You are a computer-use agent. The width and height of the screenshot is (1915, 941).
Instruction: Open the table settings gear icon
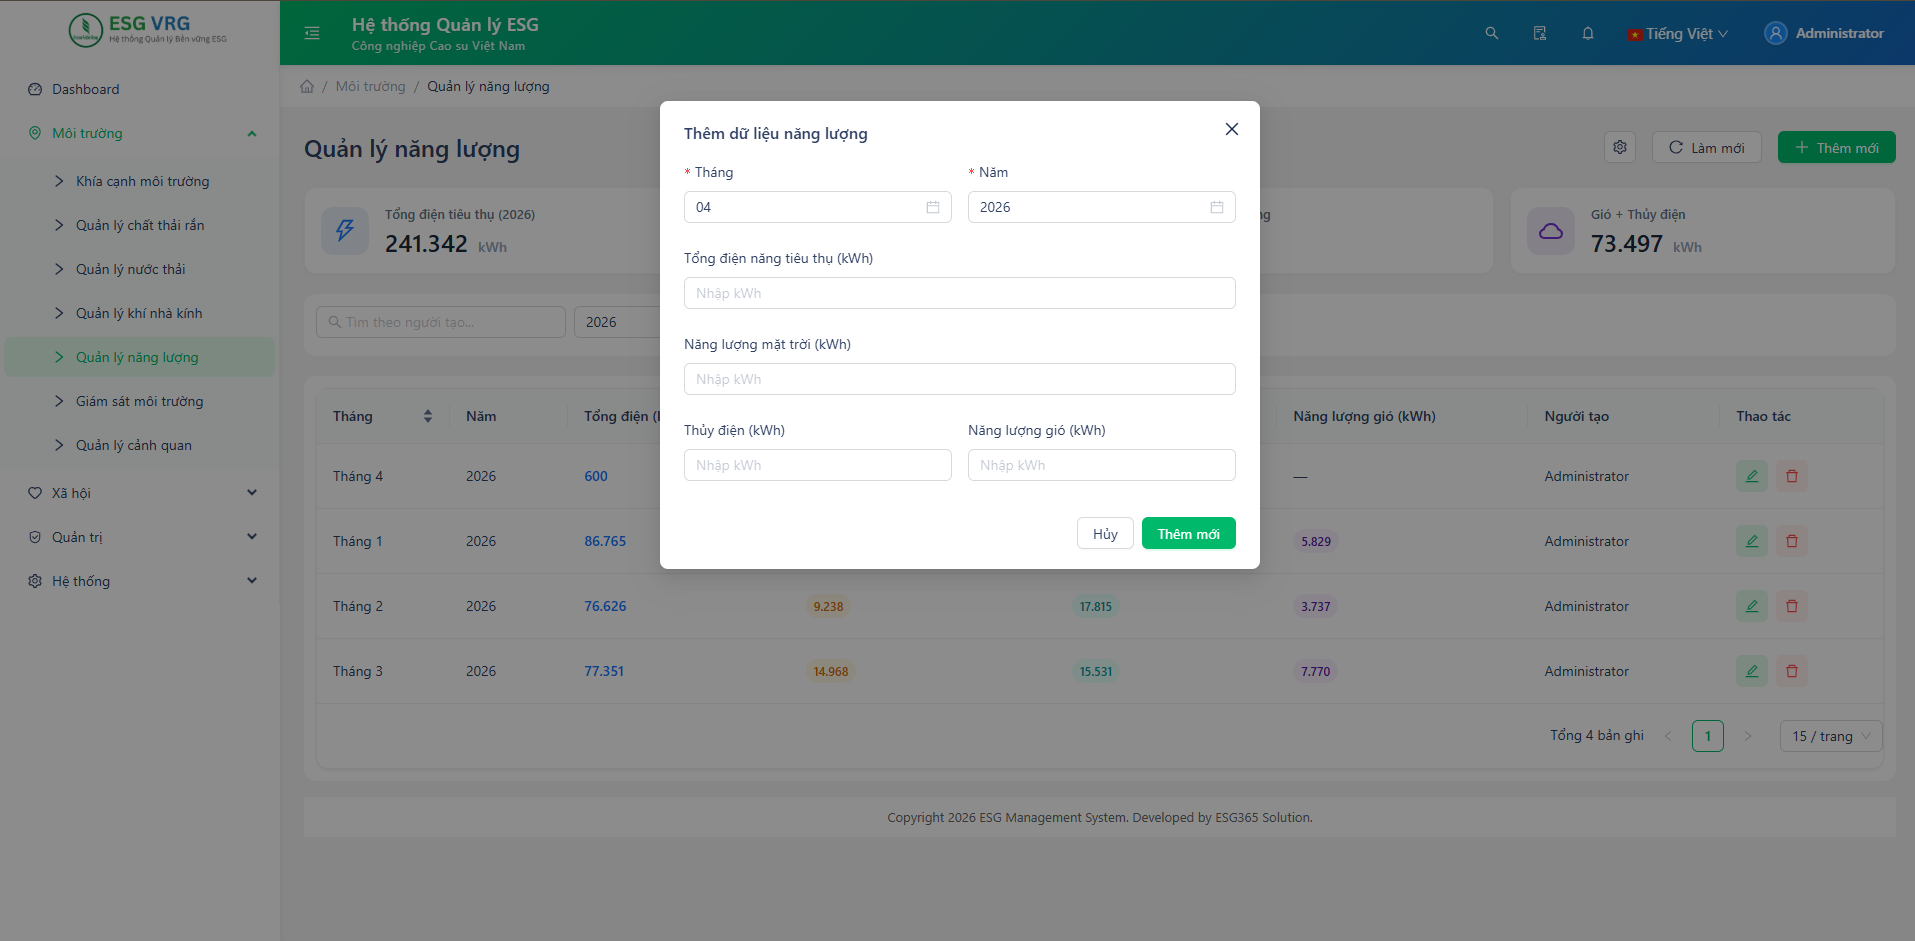pos(1620,147)
